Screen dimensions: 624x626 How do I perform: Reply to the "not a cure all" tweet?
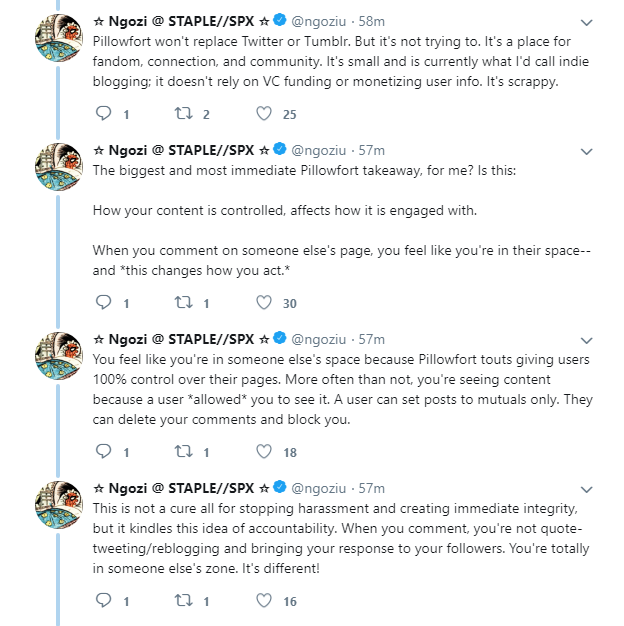point(103,601)
